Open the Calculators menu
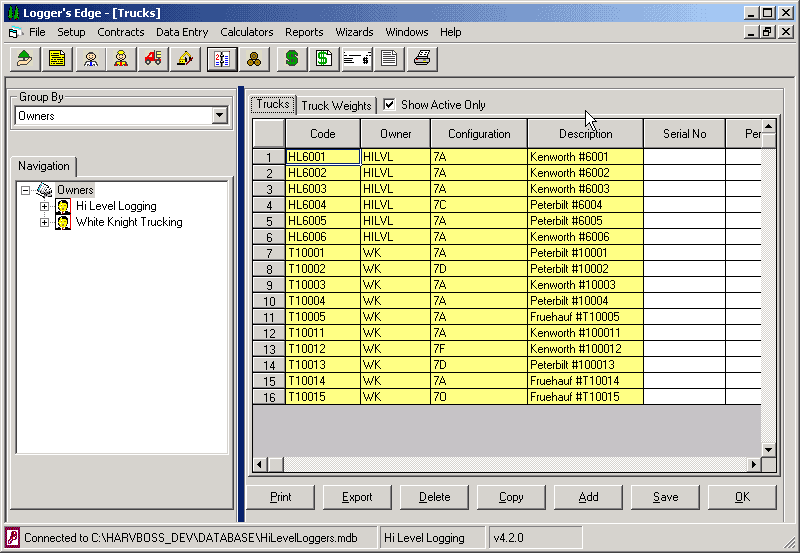800x553 pixels. (246, 32)
